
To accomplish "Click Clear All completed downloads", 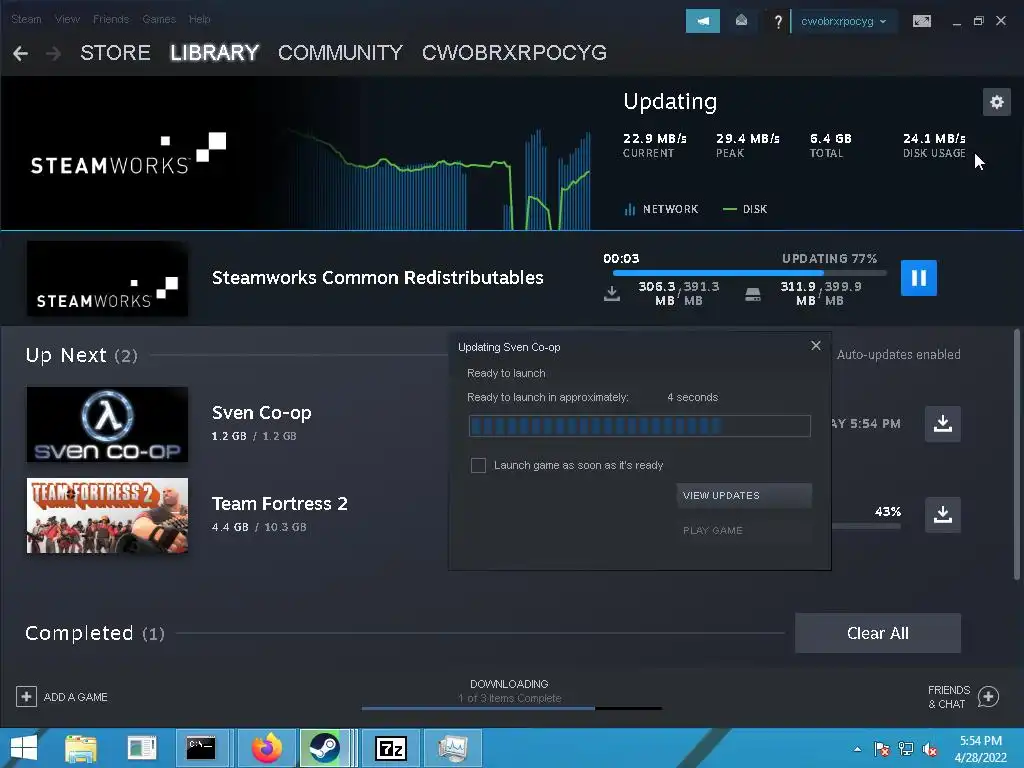I will [x=878, y=633].
